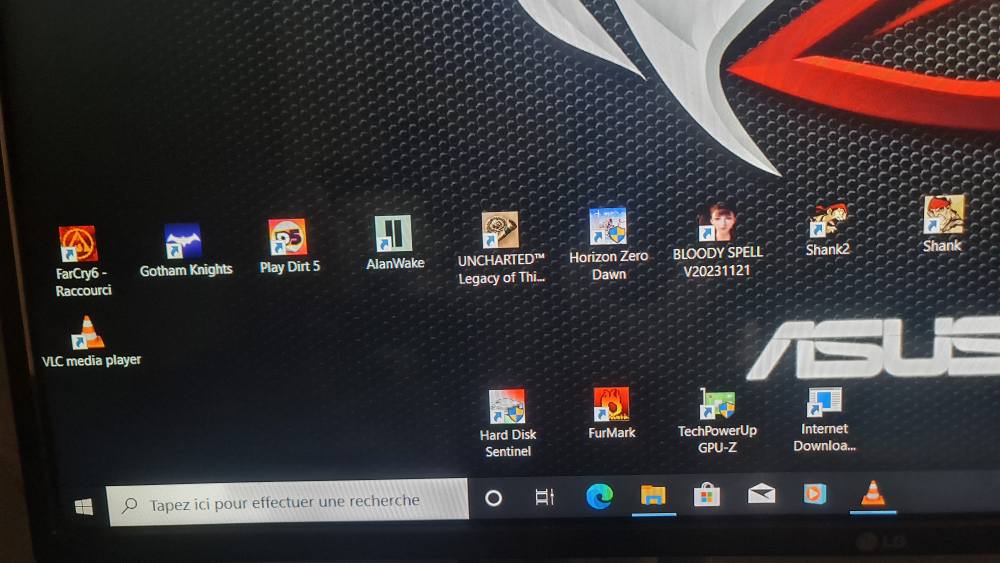
Task: Click the Internet Downloa... desktop shortcut
Action: [x=824, y=402]
